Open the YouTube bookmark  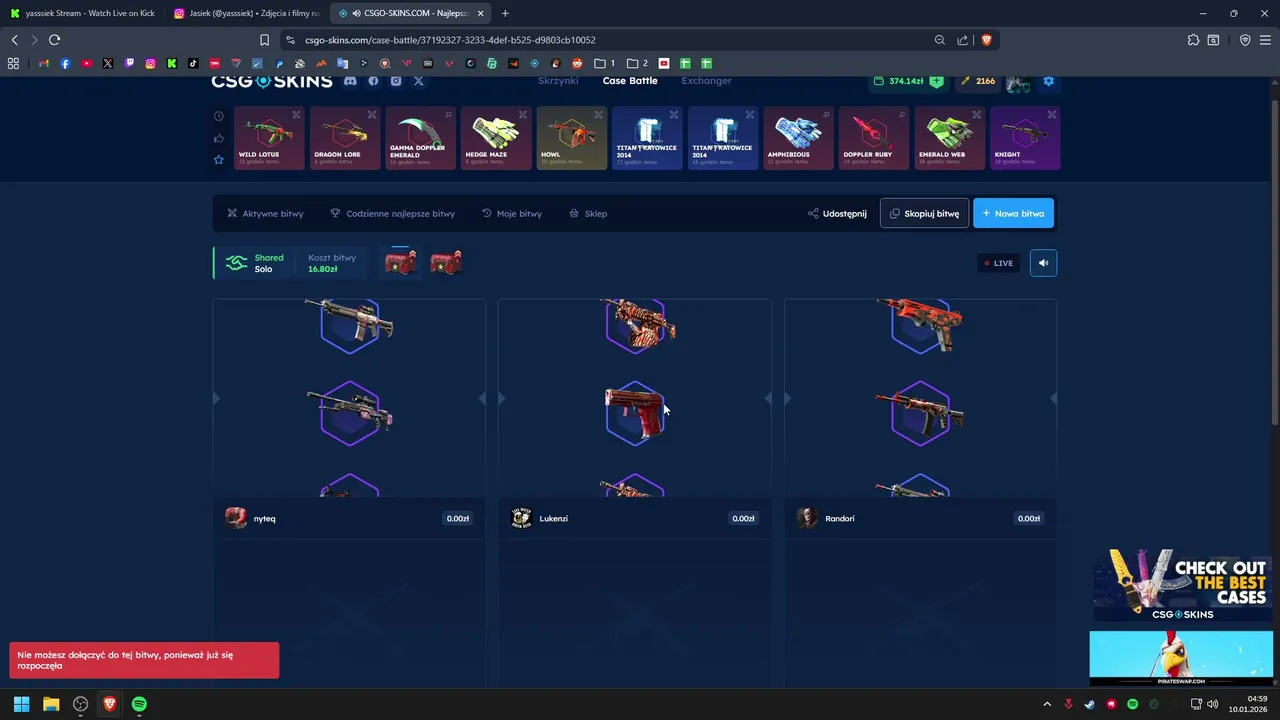pos(87,63)
